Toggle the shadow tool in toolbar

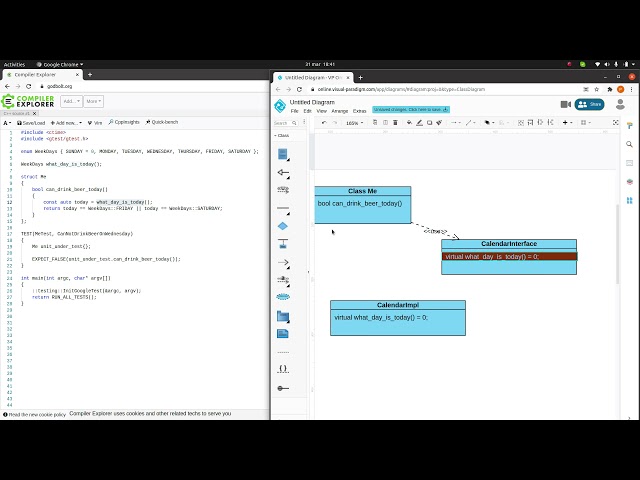pos(429,122)
